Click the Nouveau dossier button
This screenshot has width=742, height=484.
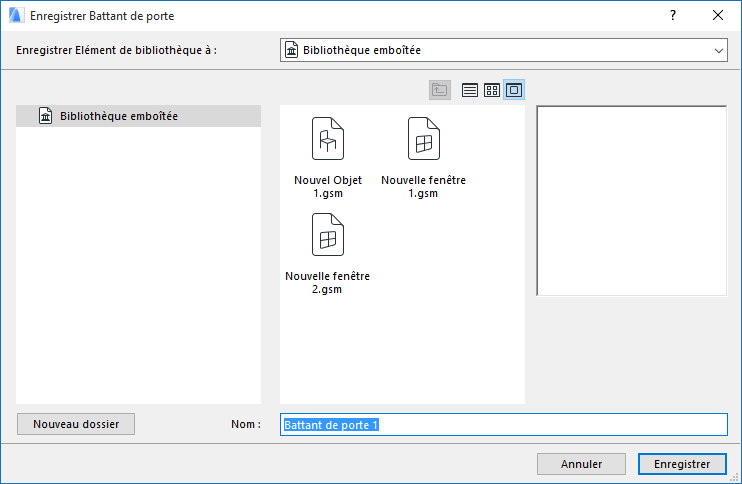(x=76, y=424)
